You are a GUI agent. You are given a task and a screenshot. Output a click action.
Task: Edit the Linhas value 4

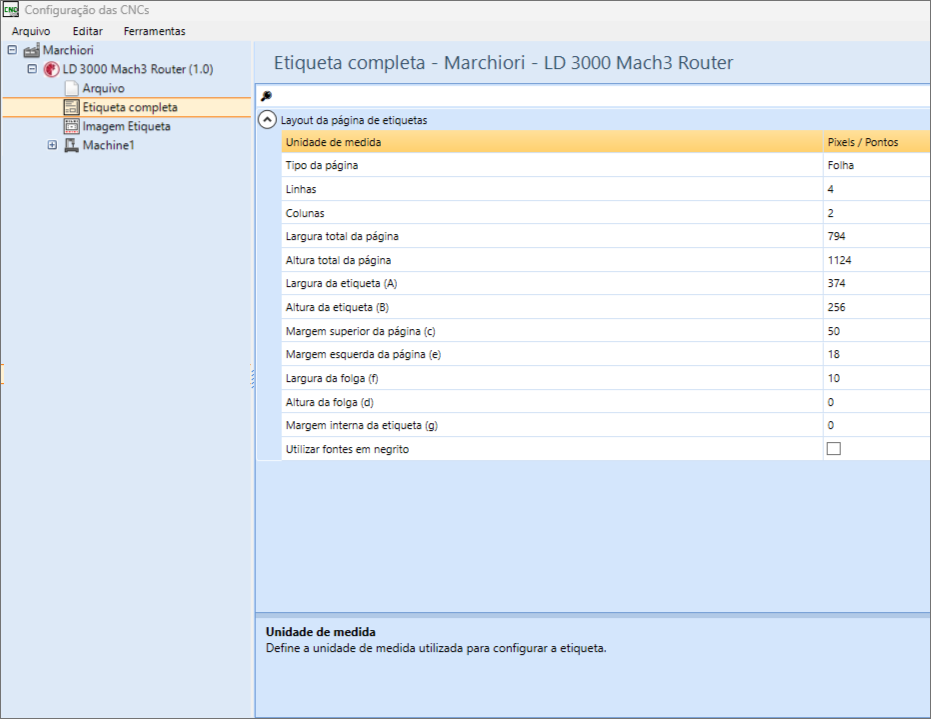pyautogui.click(x=876, y=189)
